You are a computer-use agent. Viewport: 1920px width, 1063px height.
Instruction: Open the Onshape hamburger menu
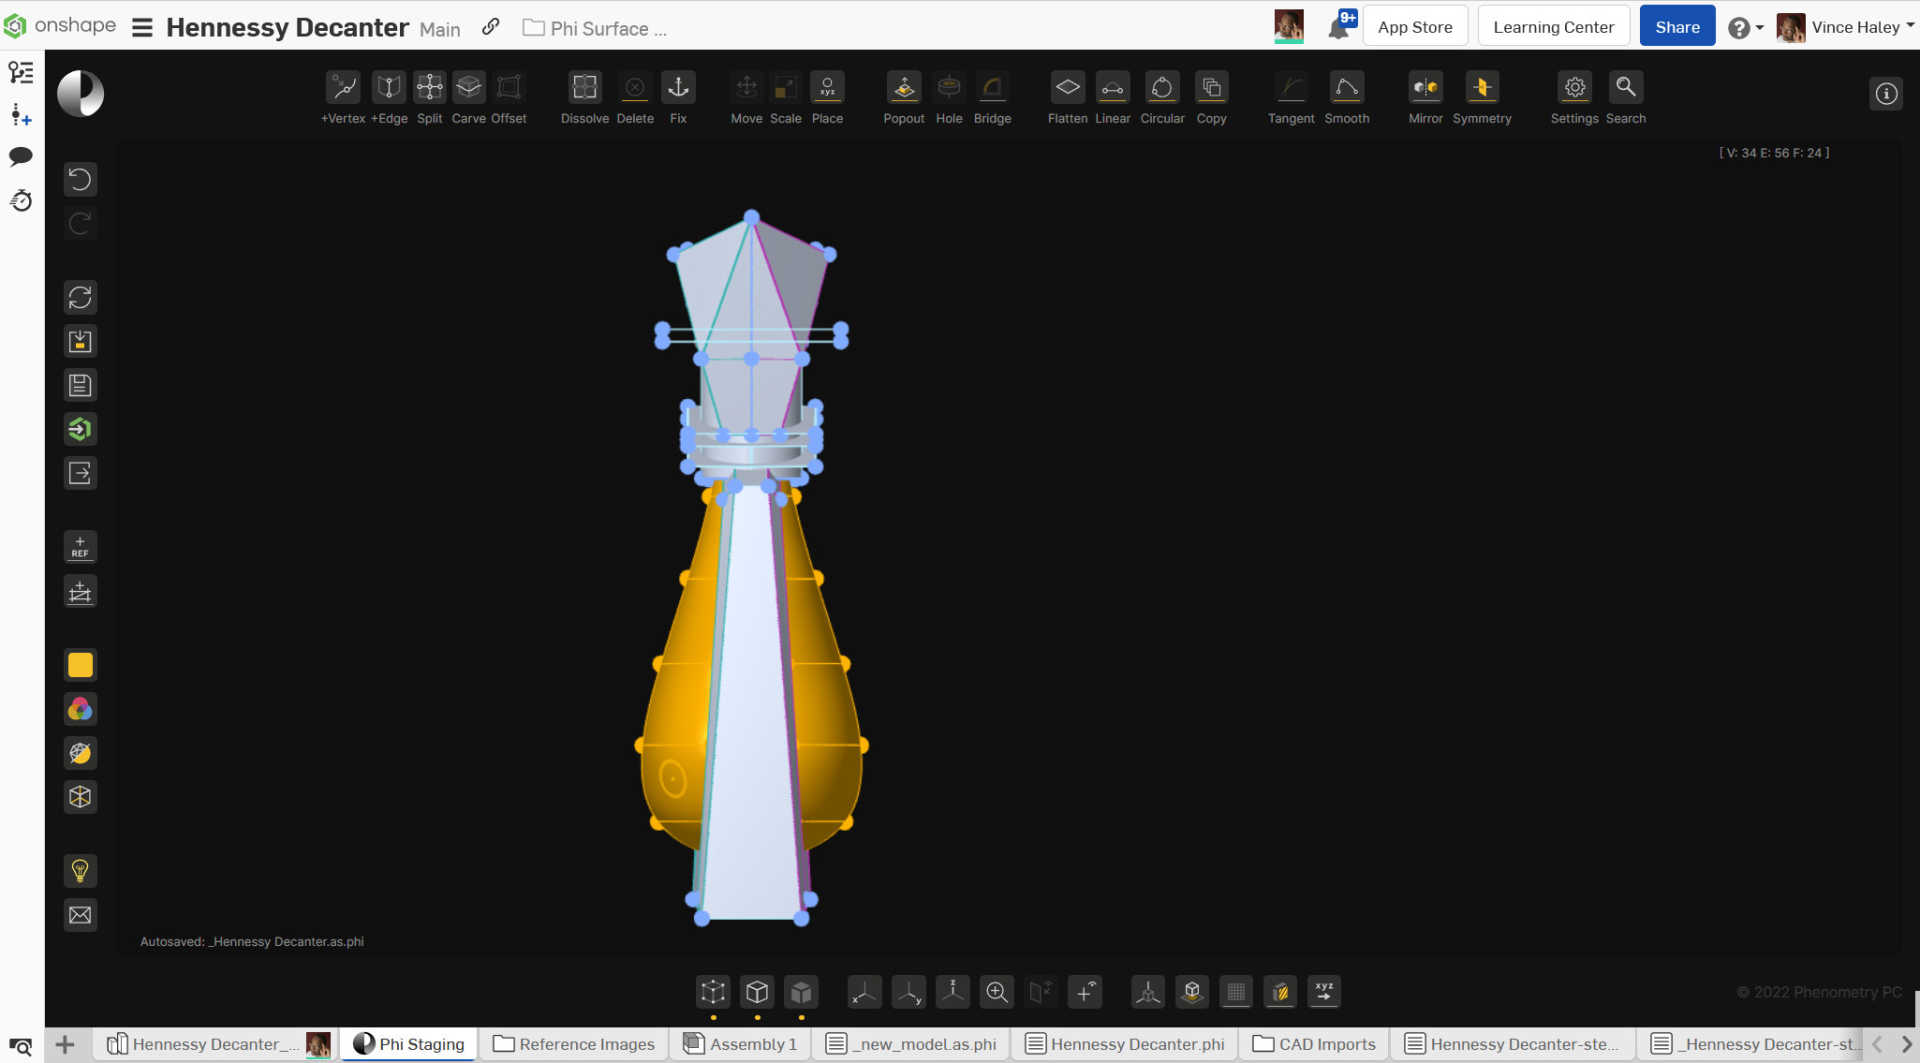click(x=142, y=28)
